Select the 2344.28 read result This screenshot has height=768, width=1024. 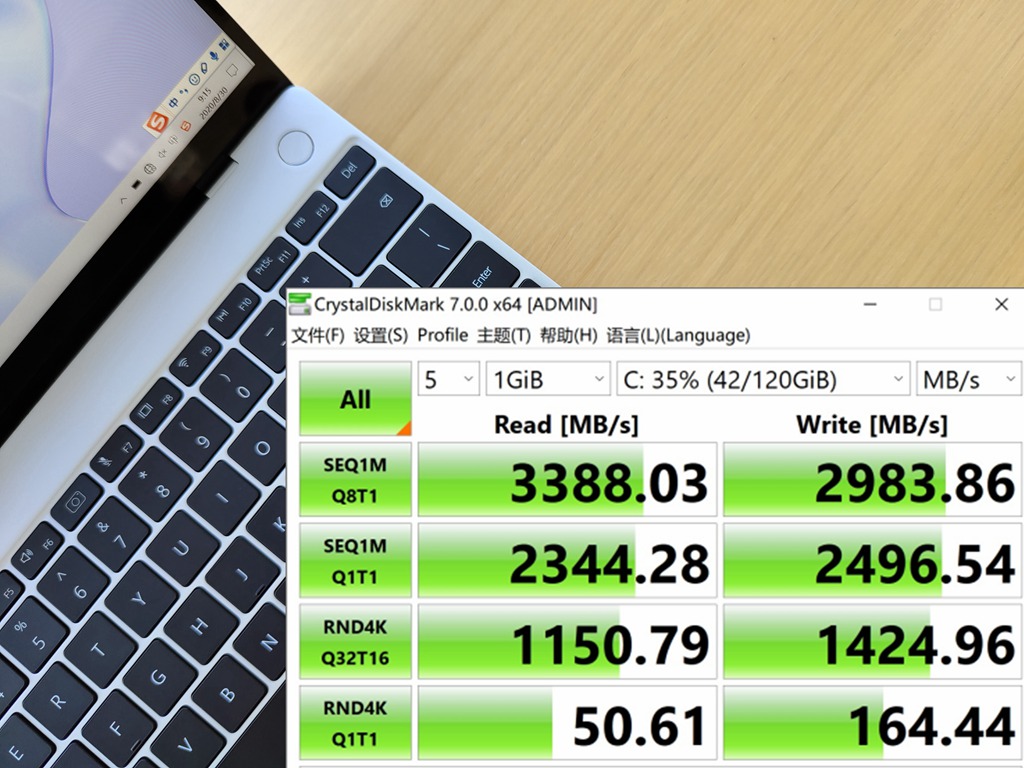(x=568, y=561)
